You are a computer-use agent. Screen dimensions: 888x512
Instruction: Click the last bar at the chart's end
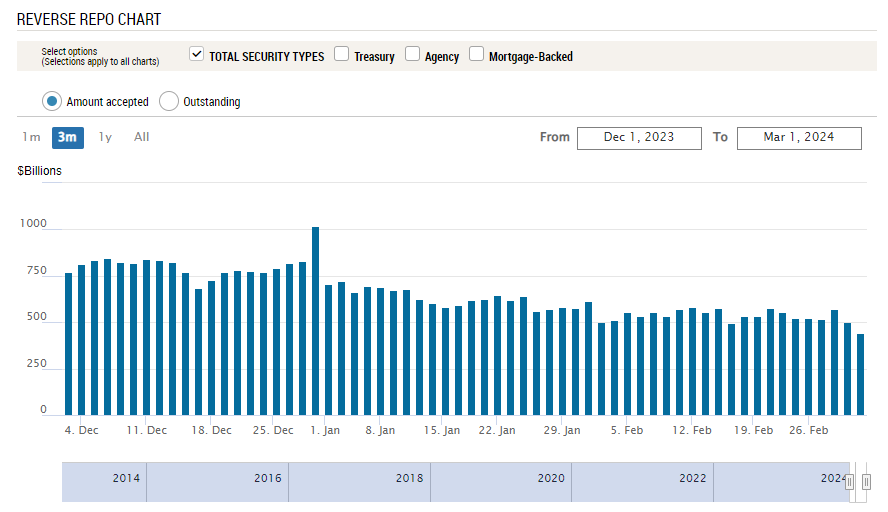(860, 374)
